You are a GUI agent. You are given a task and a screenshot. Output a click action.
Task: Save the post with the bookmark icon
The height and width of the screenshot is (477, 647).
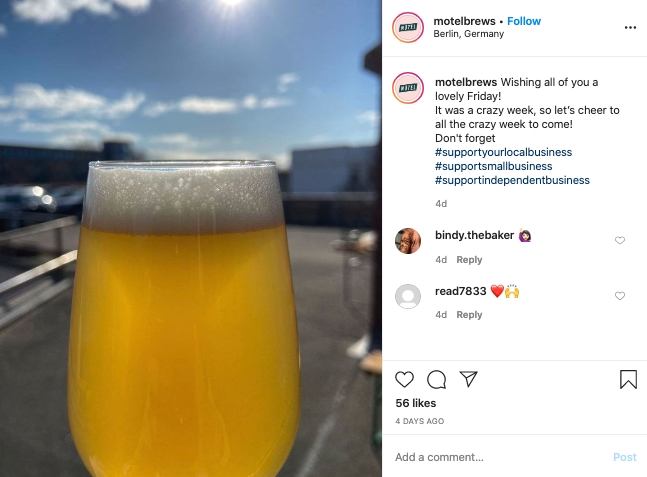click(628, 379)
